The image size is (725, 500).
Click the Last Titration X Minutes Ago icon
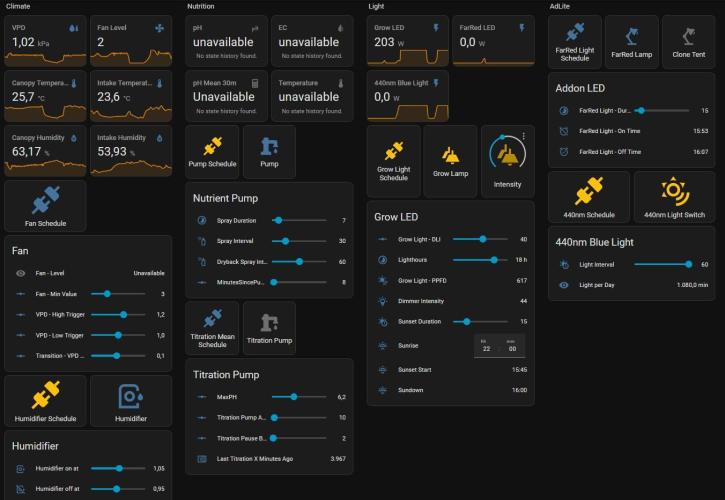pos(202,459)
